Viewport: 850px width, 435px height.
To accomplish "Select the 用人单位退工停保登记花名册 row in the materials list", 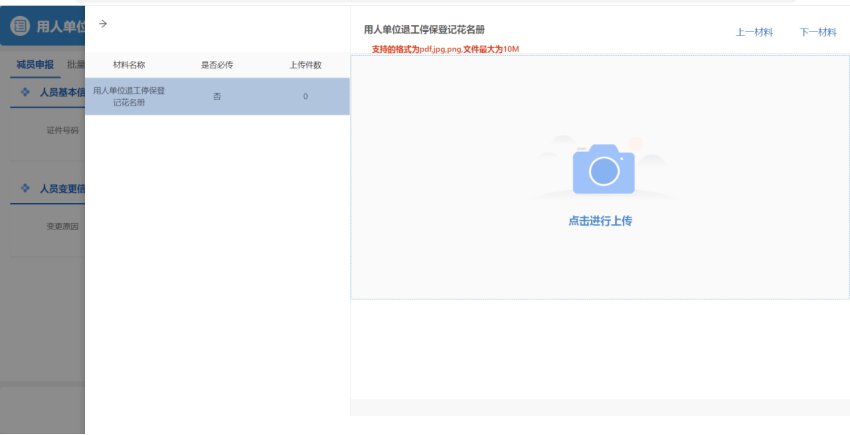I will coord(129,96).
